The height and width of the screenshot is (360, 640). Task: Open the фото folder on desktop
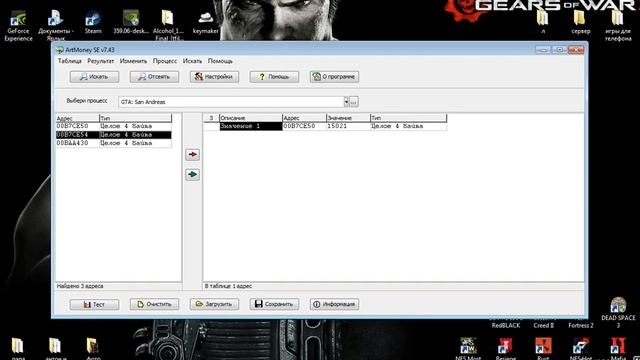click(x=92, y=348)
